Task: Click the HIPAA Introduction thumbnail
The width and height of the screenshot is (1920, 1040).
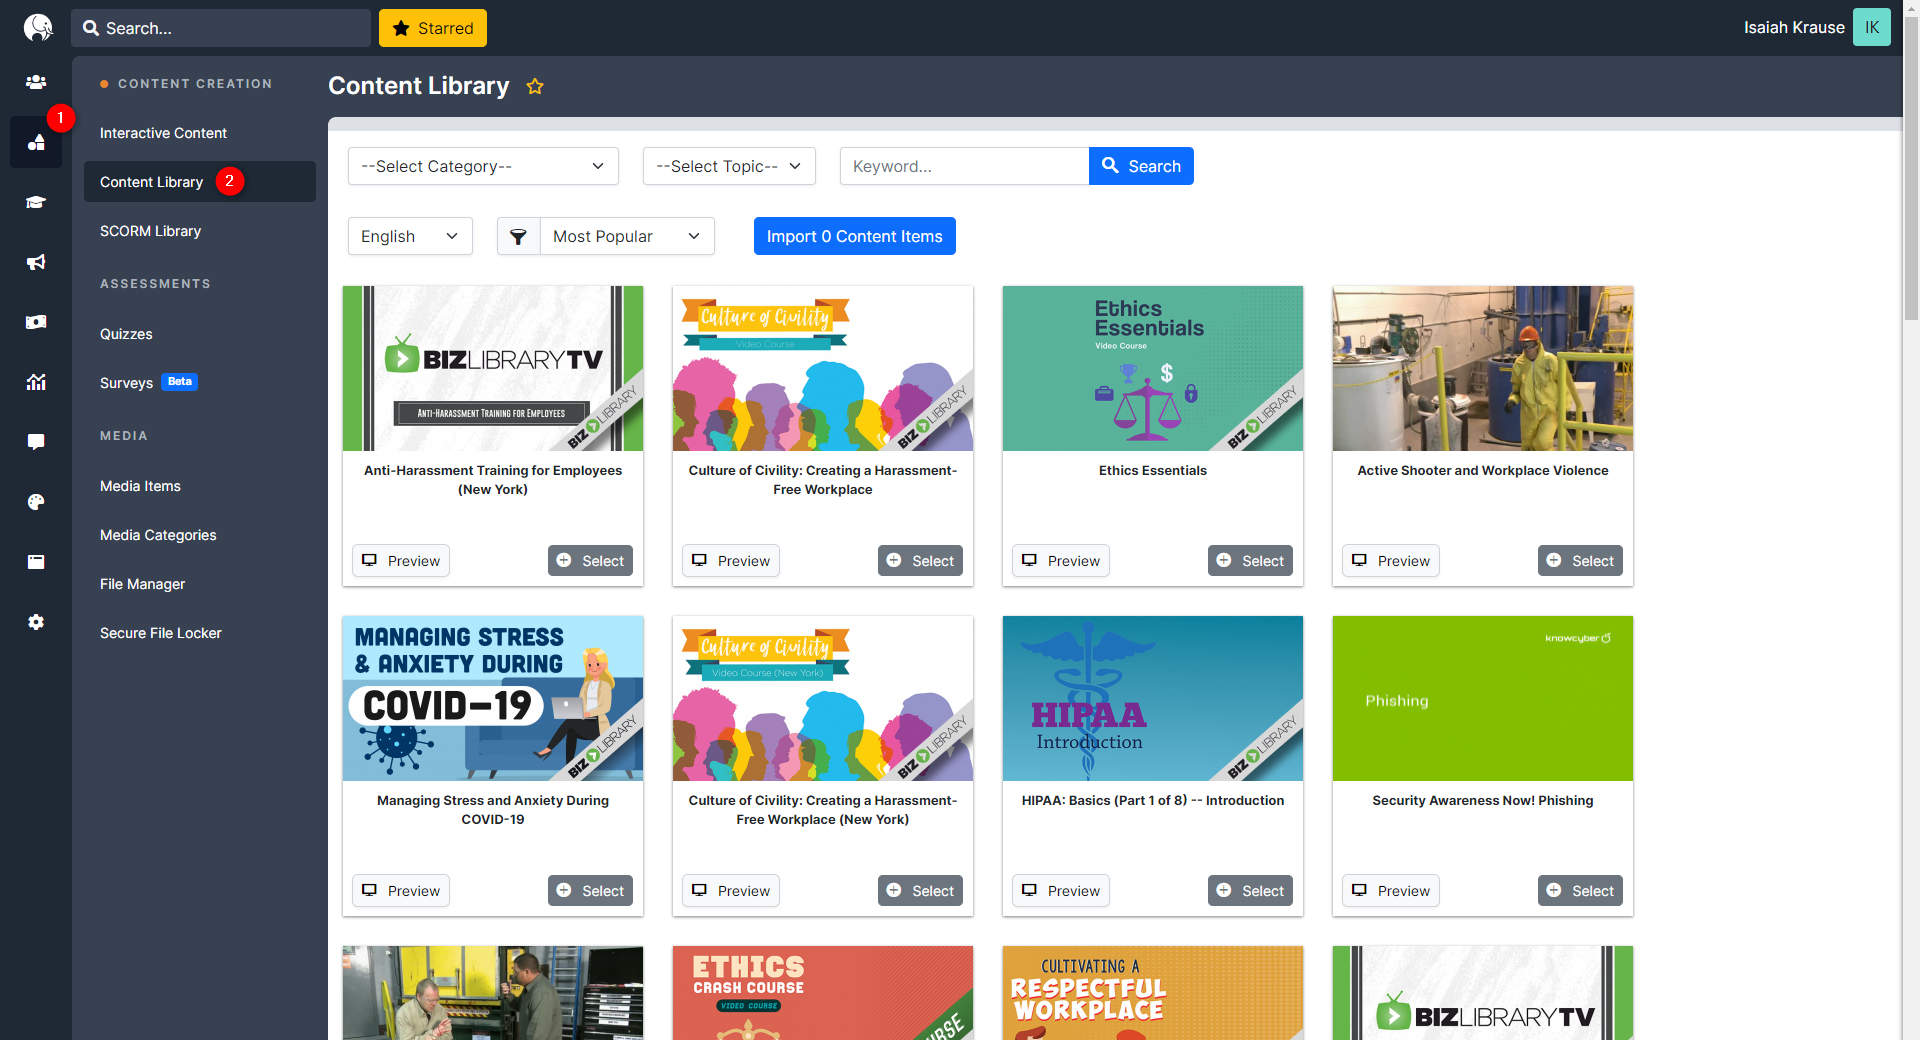Action: [x=1153, y=698]
